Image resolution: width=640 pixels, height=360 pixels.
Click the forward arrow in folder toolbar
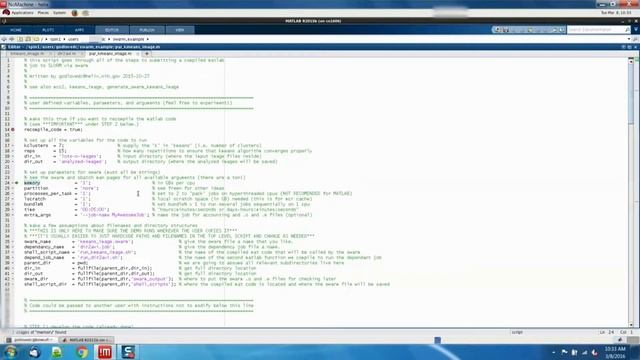coord(11,39)
